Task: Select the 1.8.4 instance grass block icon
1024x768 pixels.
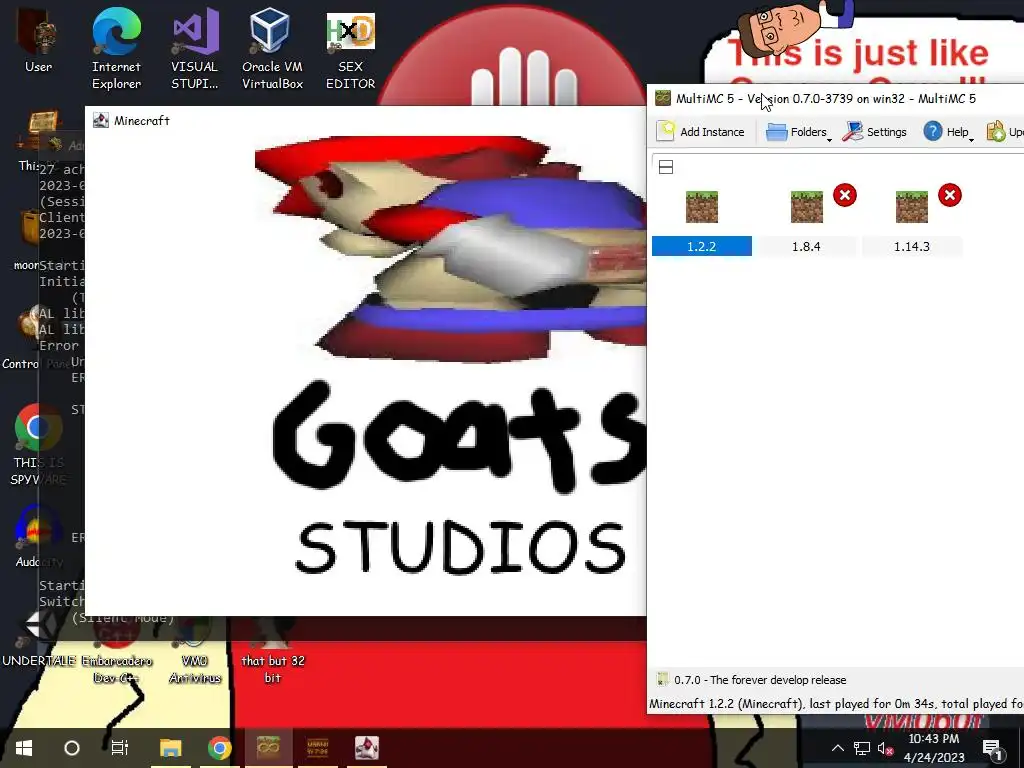Action: coord(807,206)
